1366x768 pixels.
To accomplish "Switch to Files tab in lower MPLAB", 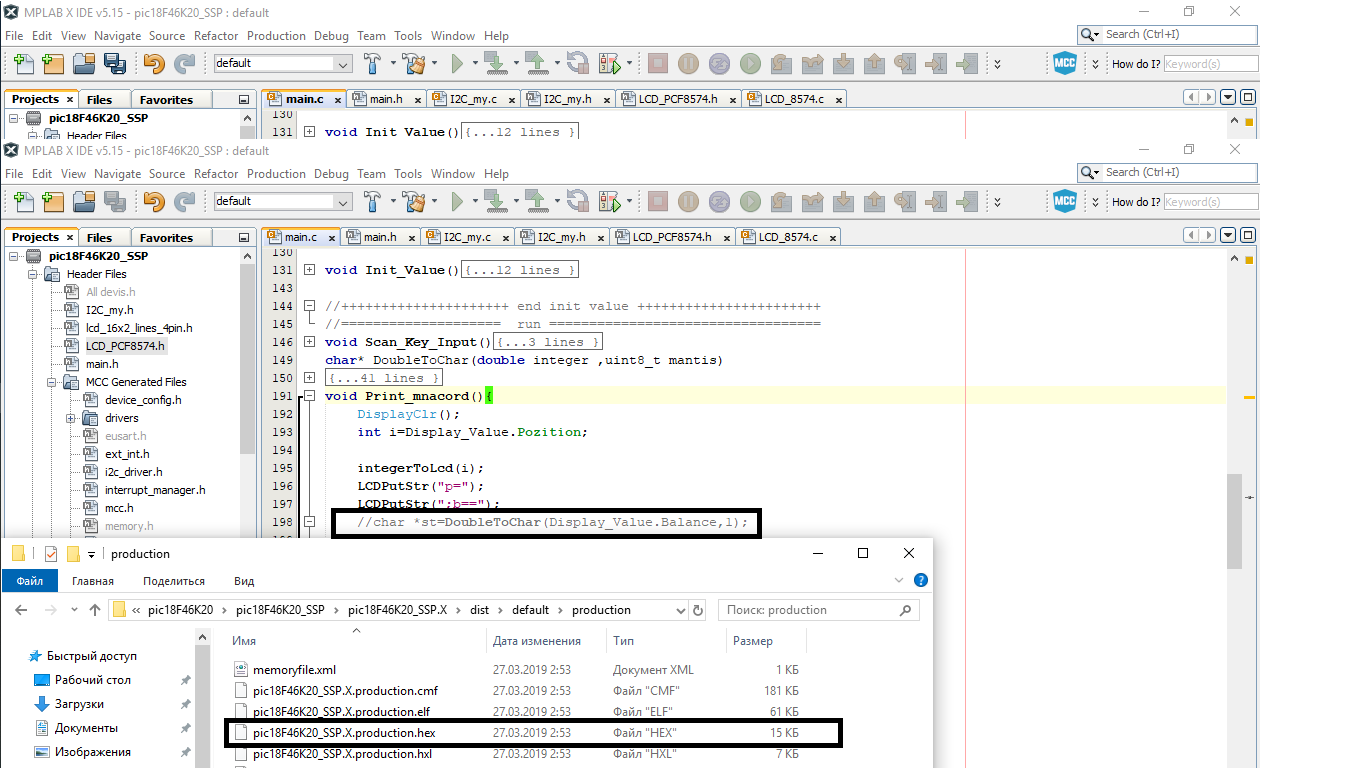I will pos(99,238).
